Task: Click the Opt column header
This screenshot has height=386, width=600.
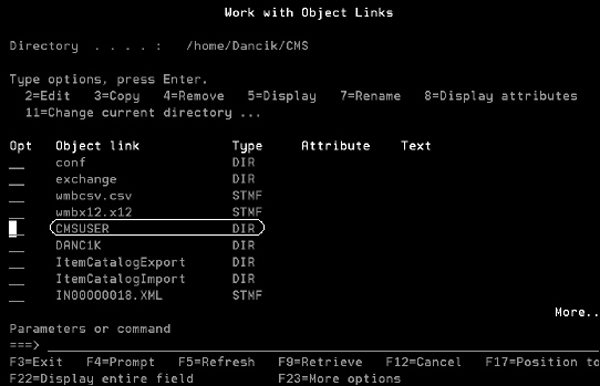Action: [21, 146]
